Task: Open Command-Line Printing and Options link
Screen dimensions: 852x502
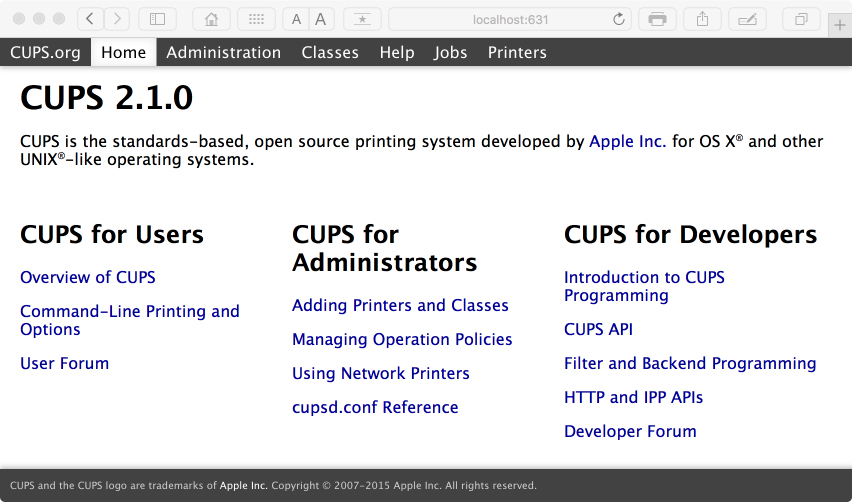Action: point(130,320)
